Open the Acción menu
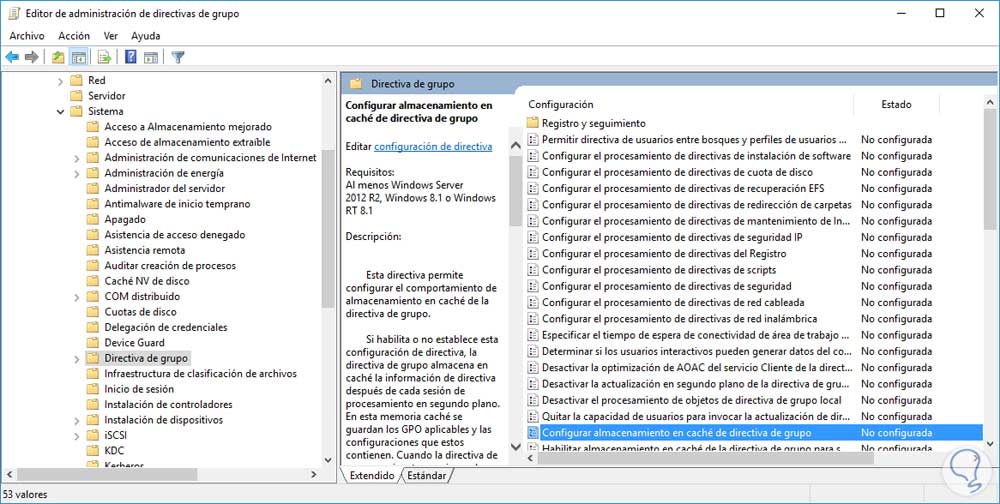Screen dimensions: 1000x504 coord(74,36)
